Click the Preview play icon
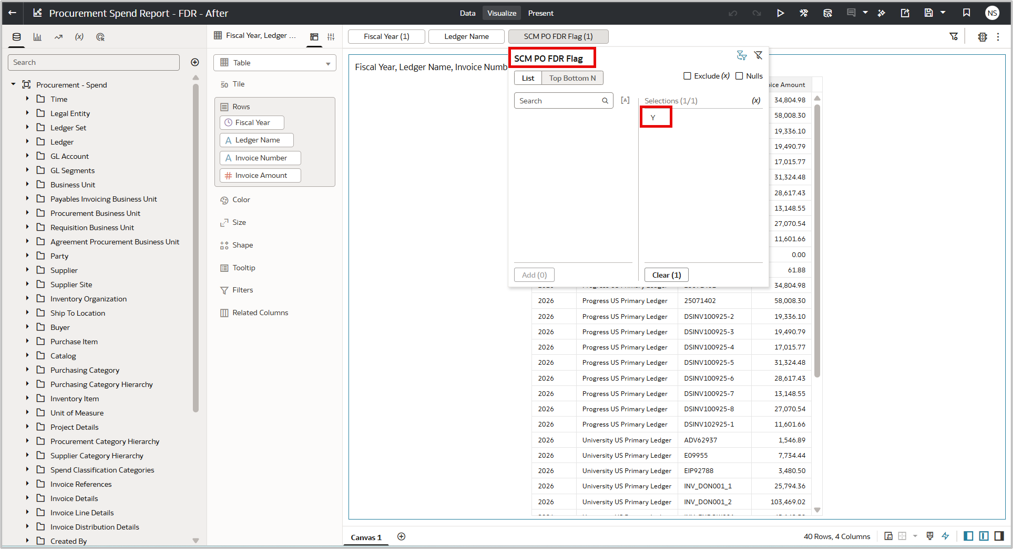1013x549 pixels. tap(780, 13)
